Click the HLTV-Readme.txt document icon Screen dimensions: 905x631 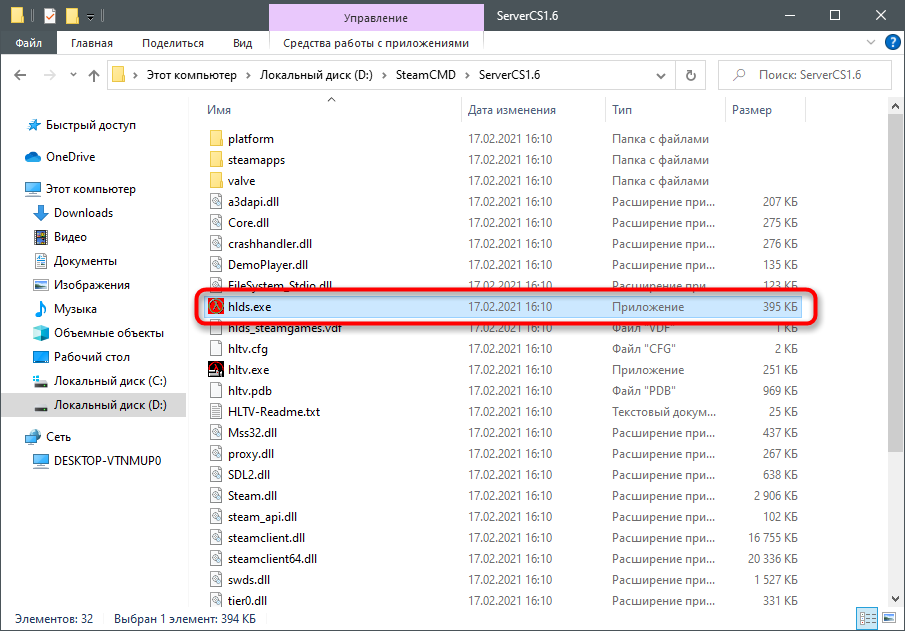pyautogui.click(x=216, y=412)
